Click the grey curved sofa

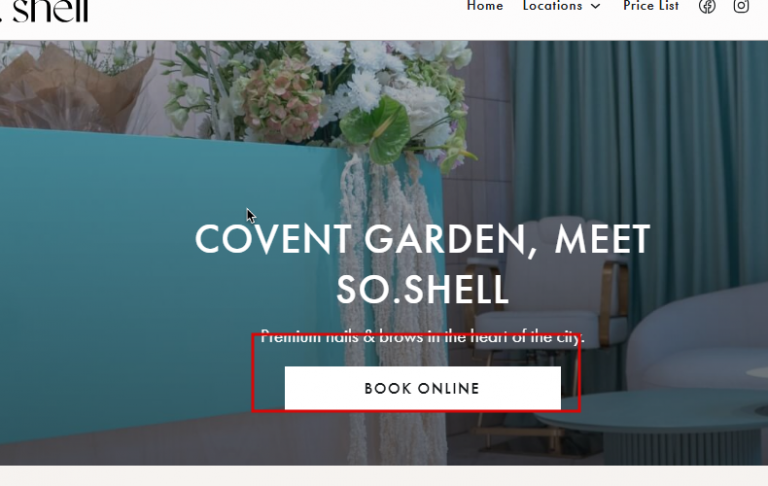698,338
